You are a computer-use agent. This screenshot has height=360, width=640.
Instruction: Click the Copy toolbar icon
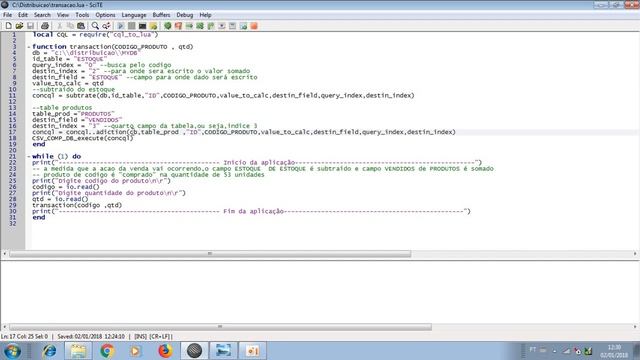point(70,26)
